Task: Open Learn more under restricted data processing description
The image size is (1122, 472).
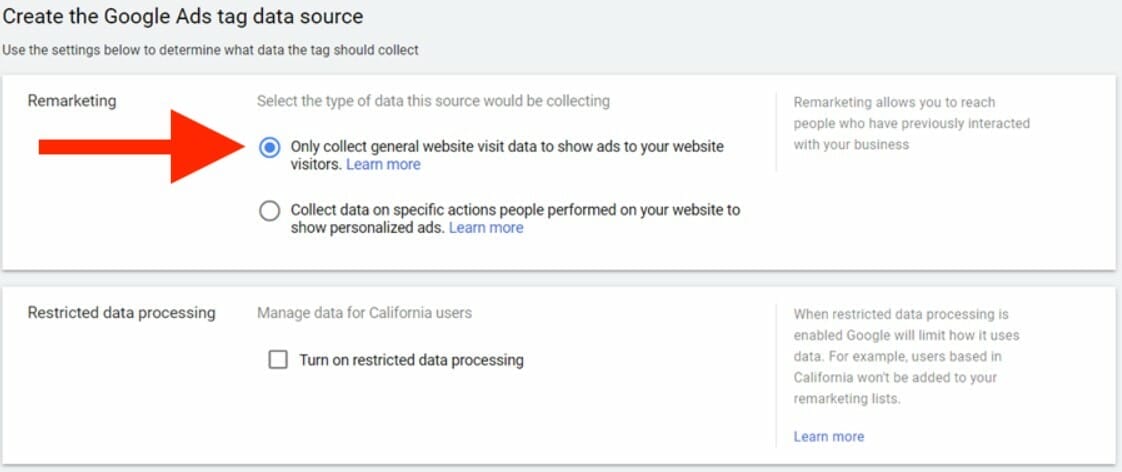Action: [x=829, y=436]
